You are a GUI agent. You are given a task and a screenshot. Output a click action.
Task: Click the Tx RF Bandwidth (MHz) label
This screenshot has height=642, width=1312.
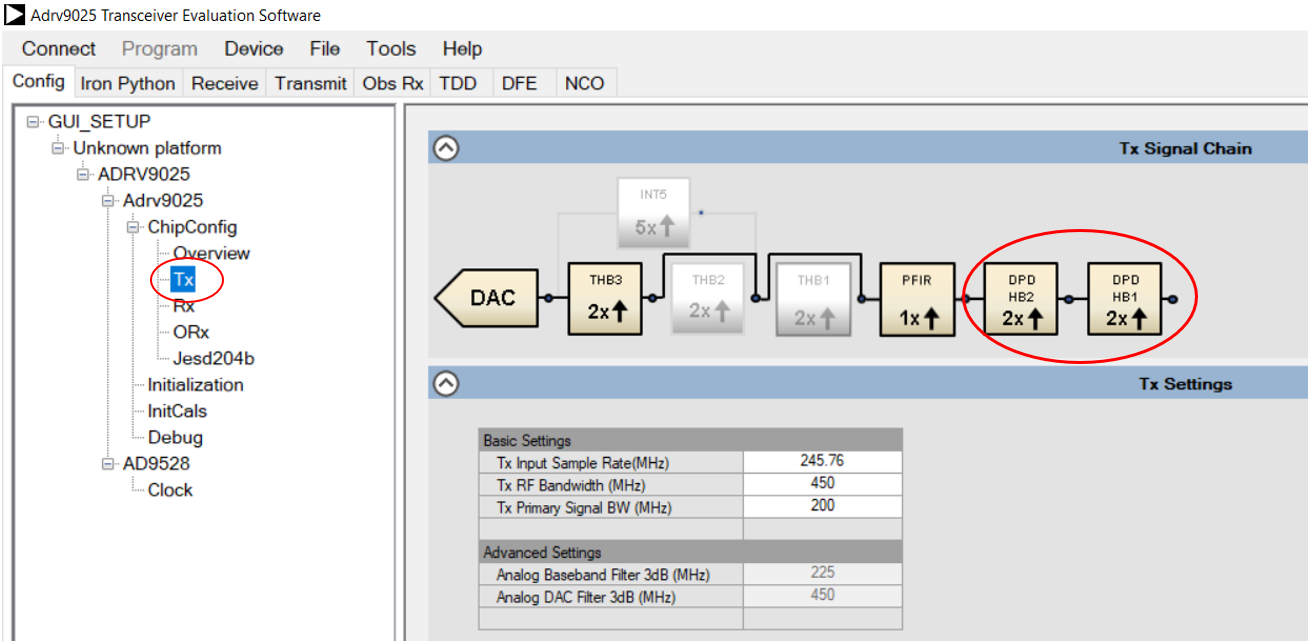(x=571, y=485)
